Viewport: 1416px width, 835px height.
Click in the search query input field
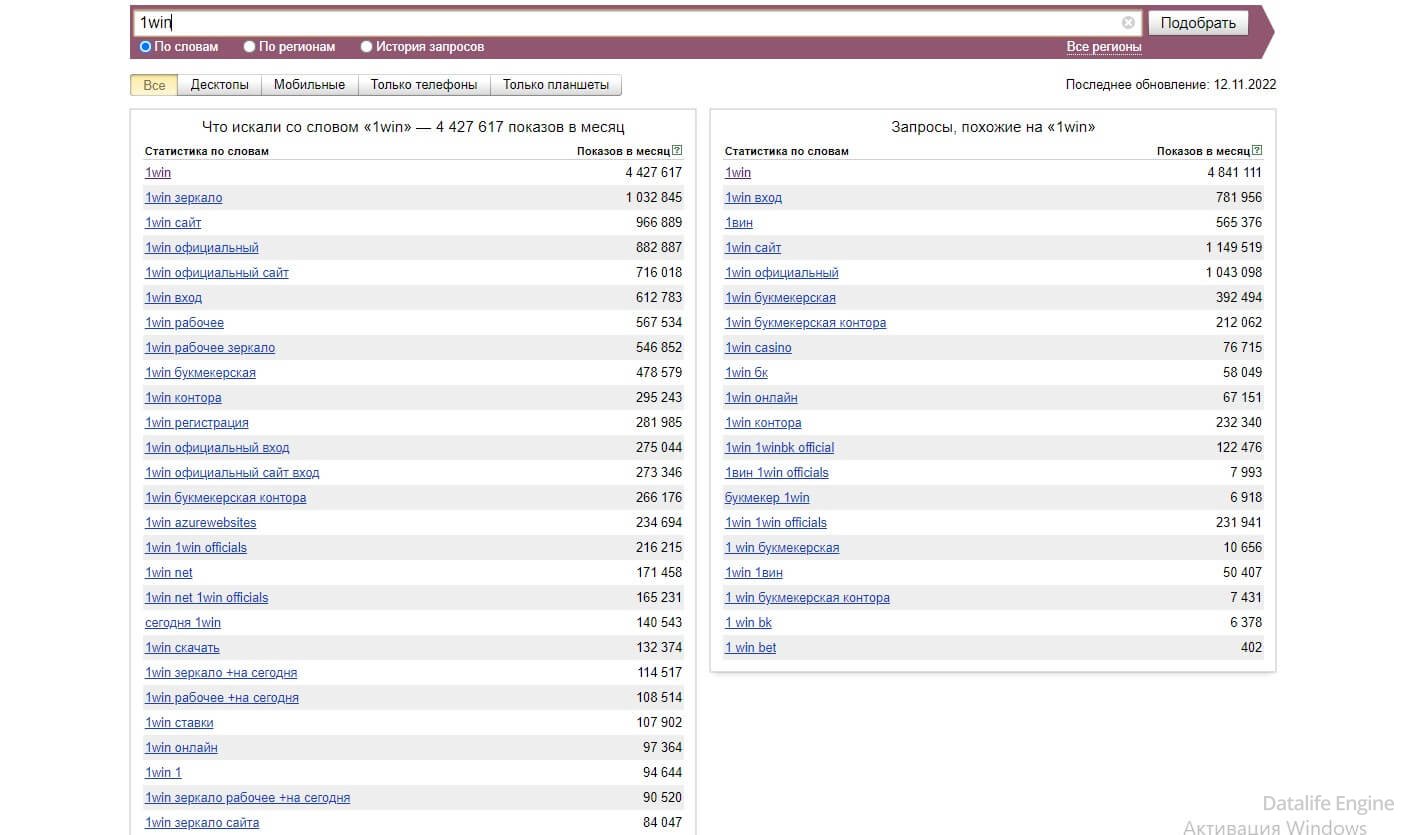[x=630, y=23]
